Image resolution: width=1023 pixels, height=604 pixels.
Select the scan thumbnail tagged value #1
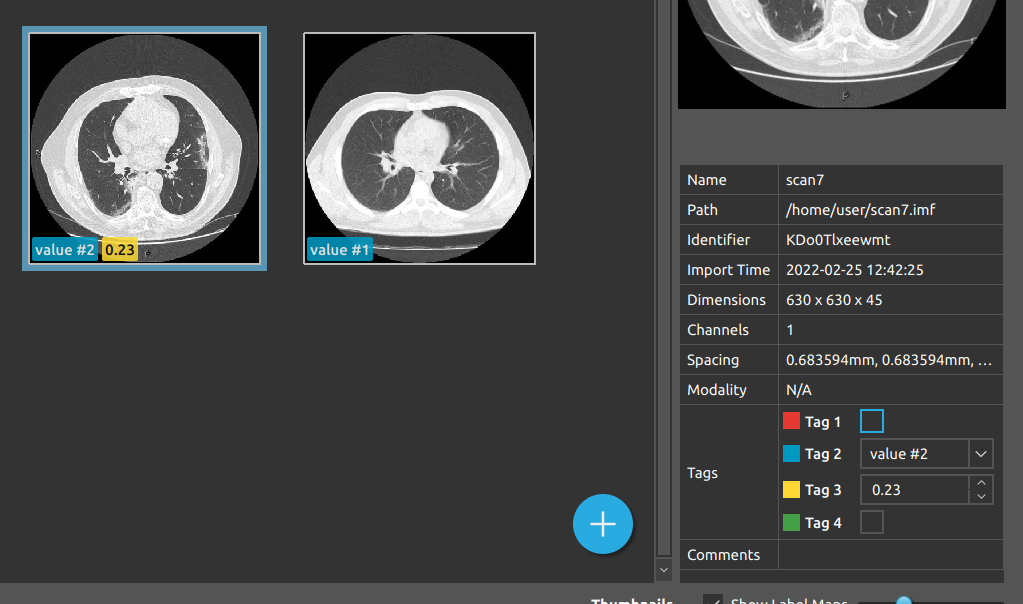pos(420,148)
